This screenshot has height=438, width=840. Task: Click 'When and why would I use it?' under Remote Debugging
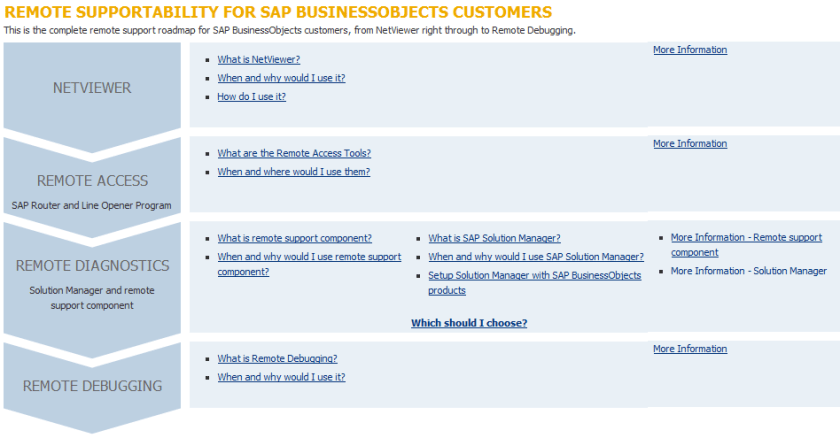pyautogui.click(x=281, y=378)
